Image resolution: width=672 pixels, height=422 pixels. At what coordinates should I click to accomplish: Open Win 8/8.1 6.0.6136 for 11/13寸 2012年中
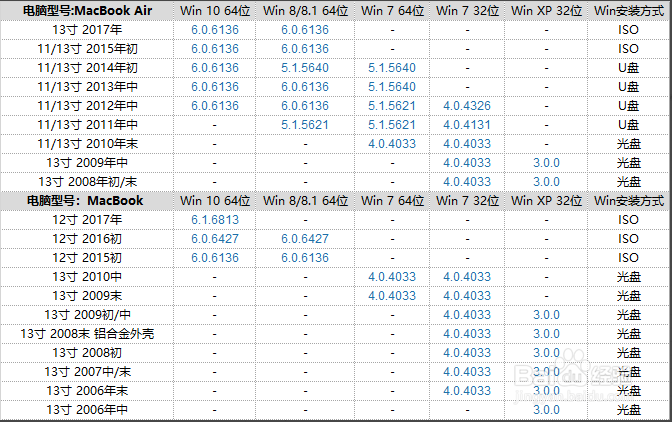(305, 106)
